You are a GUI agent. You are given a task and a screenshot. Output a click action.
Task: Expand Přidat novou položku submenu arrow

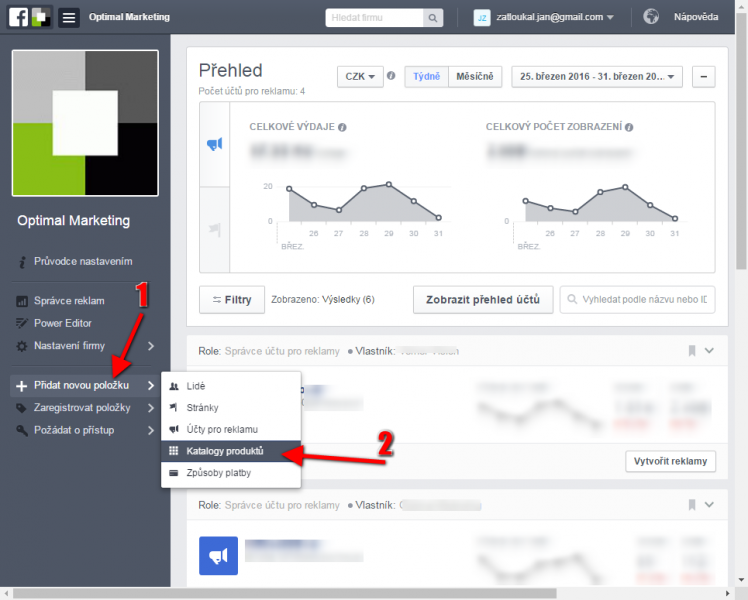(x=151, y=385)
